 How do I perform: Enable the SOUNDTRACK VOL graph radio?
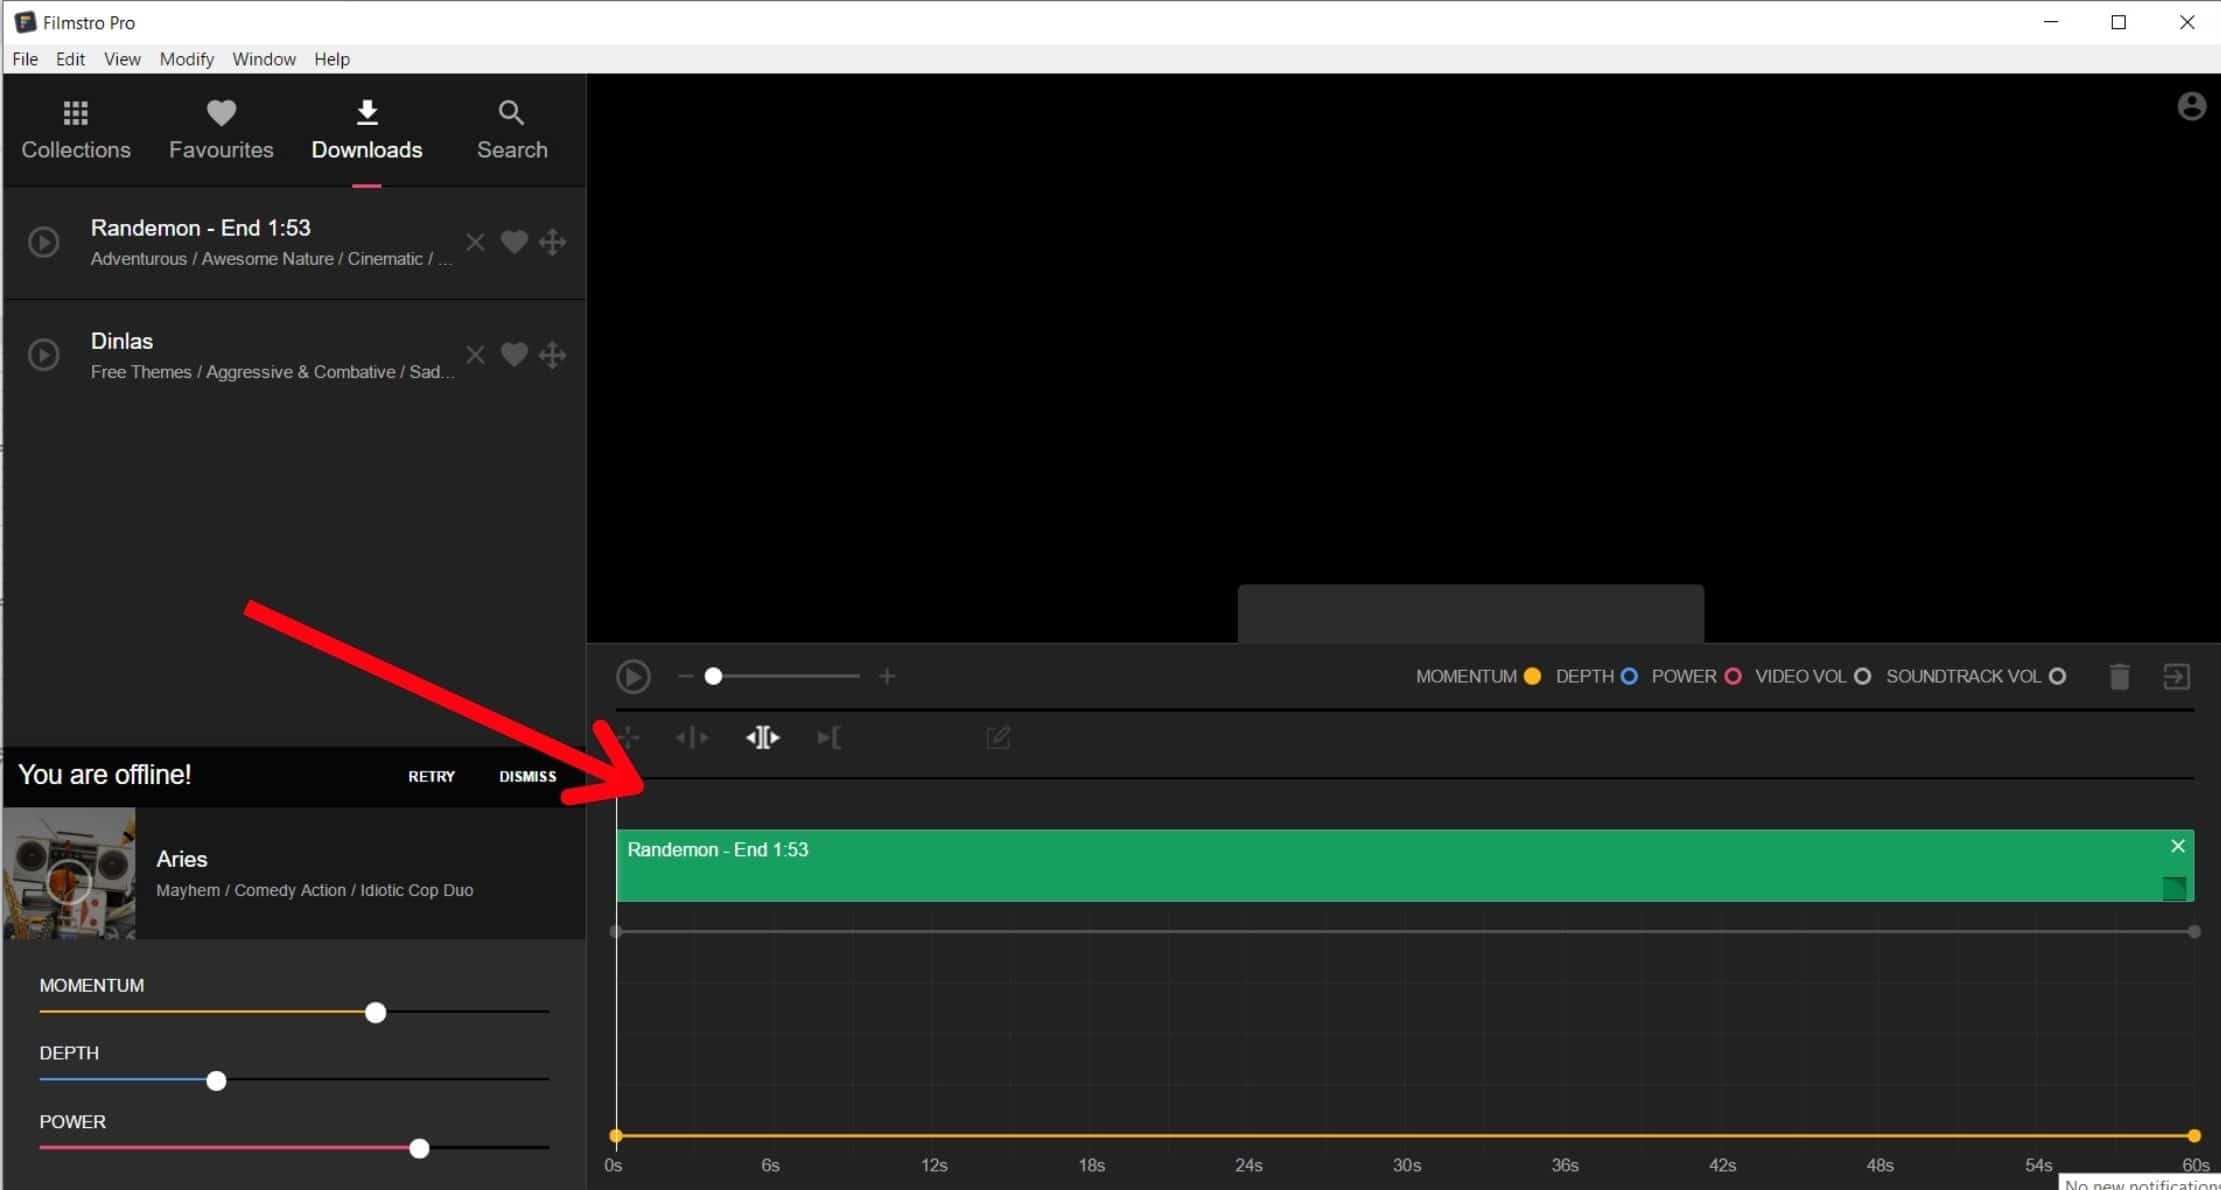2057,677
